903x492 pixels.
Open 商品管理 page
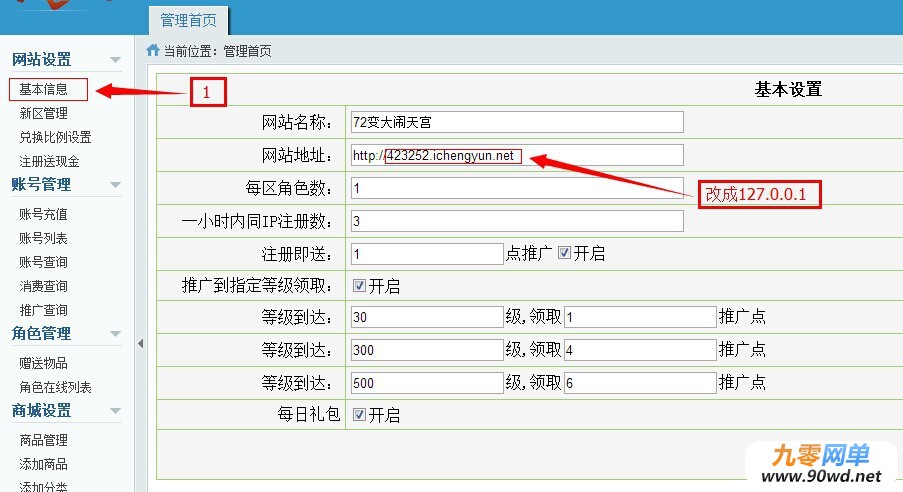(43, 440)
